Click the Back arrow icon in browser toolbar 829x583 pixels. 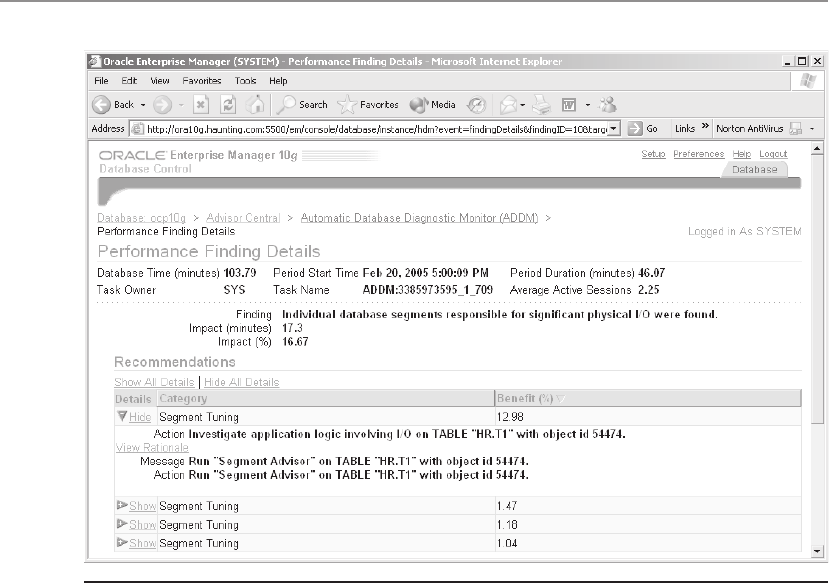102,105
